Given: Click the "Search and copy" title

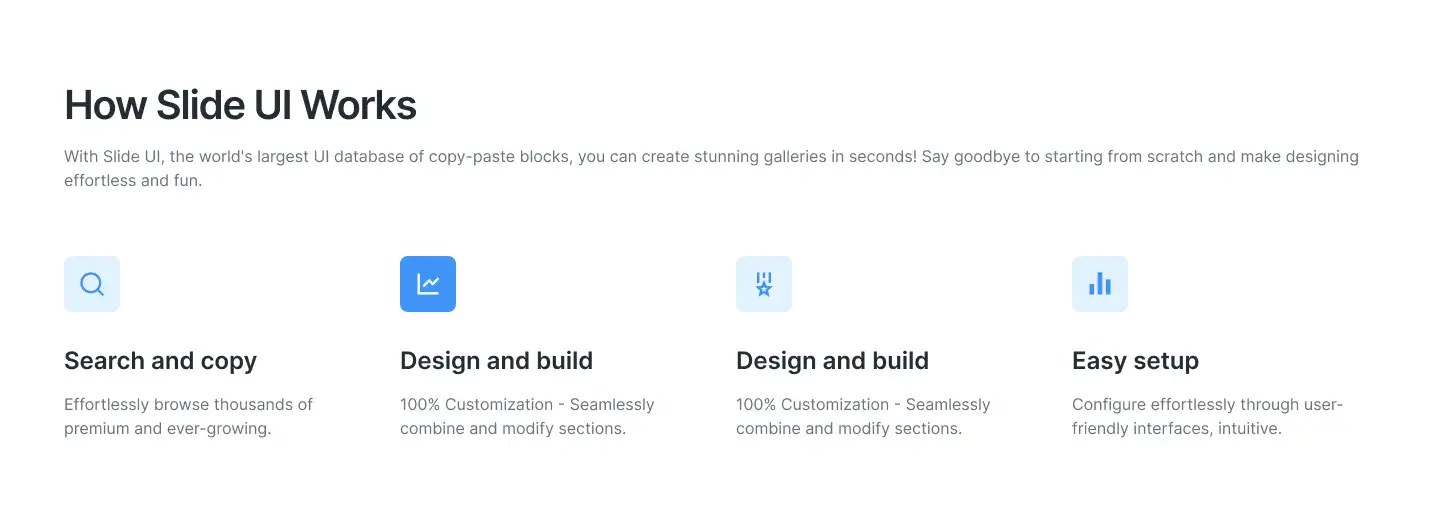Looking at the screenshot, I should tap(160, 361).
